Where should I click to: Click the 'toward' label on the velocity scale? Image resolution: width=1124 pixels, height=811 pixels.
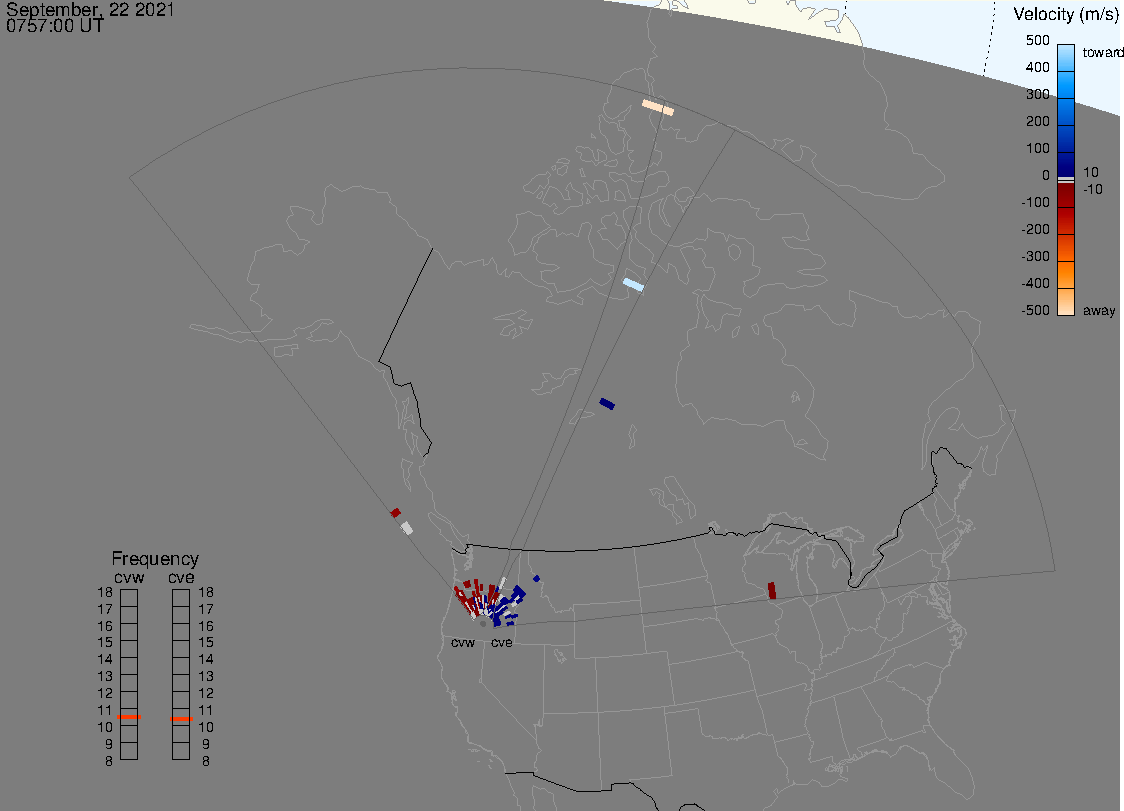[1102, 52]
